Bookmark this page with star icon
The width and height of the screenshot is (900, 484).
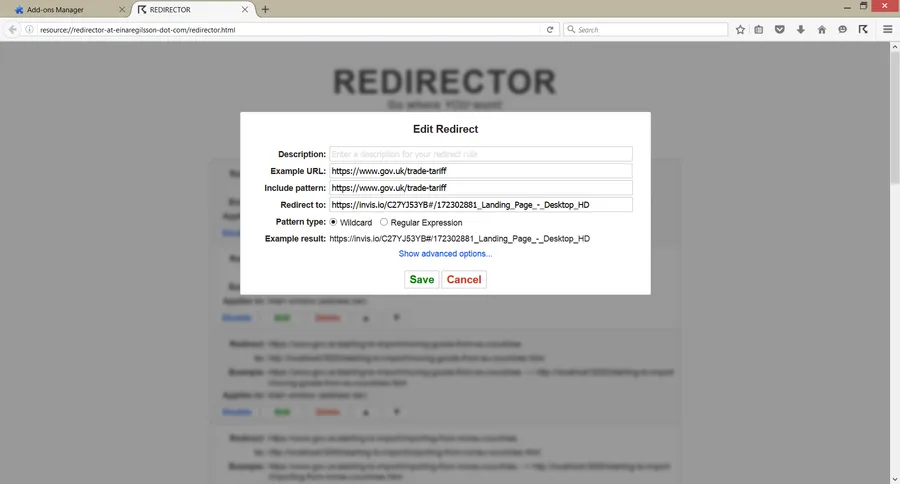point(740,29)
